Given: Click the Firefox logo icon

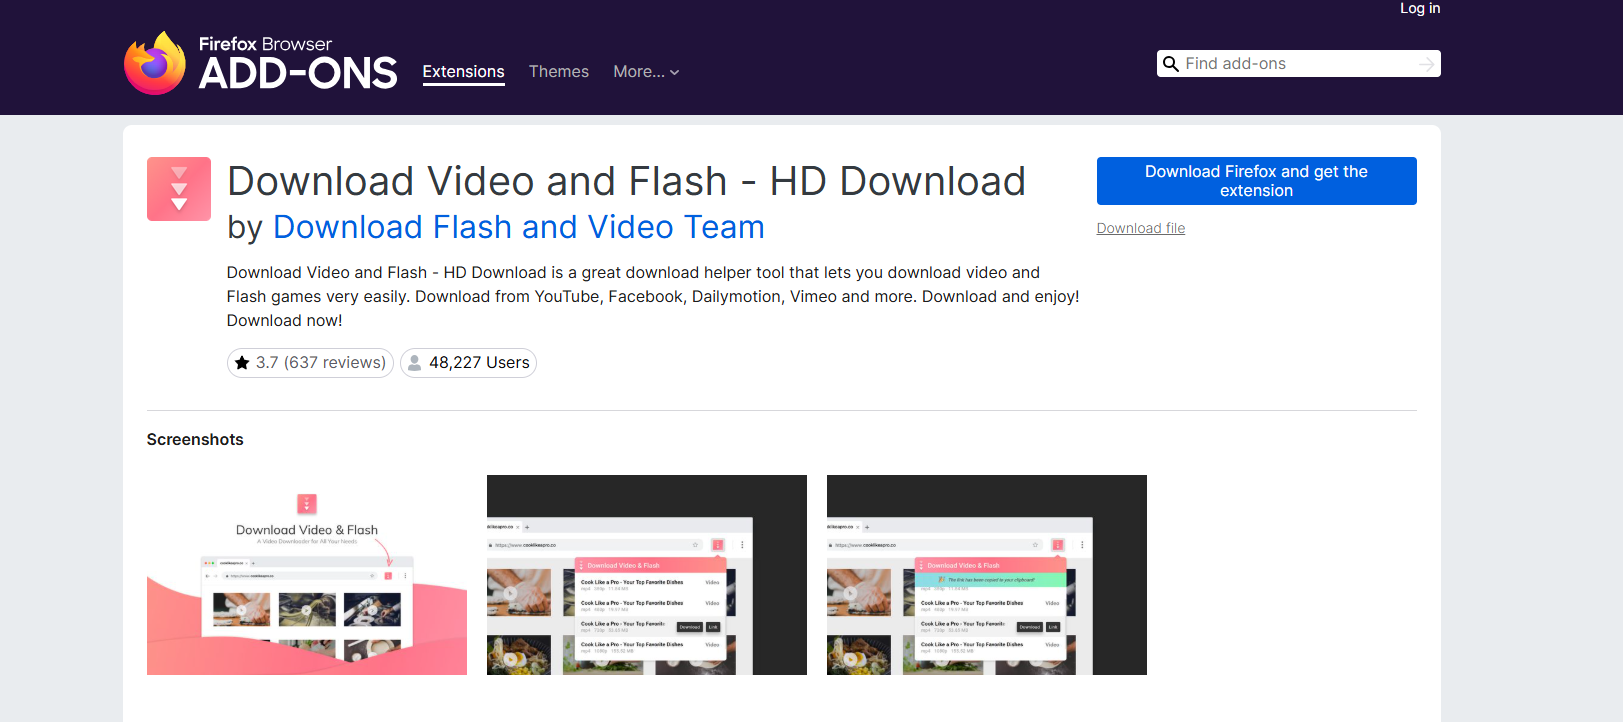Looking at the screenshot, I should pyautogui.click(x=155, y=63).
